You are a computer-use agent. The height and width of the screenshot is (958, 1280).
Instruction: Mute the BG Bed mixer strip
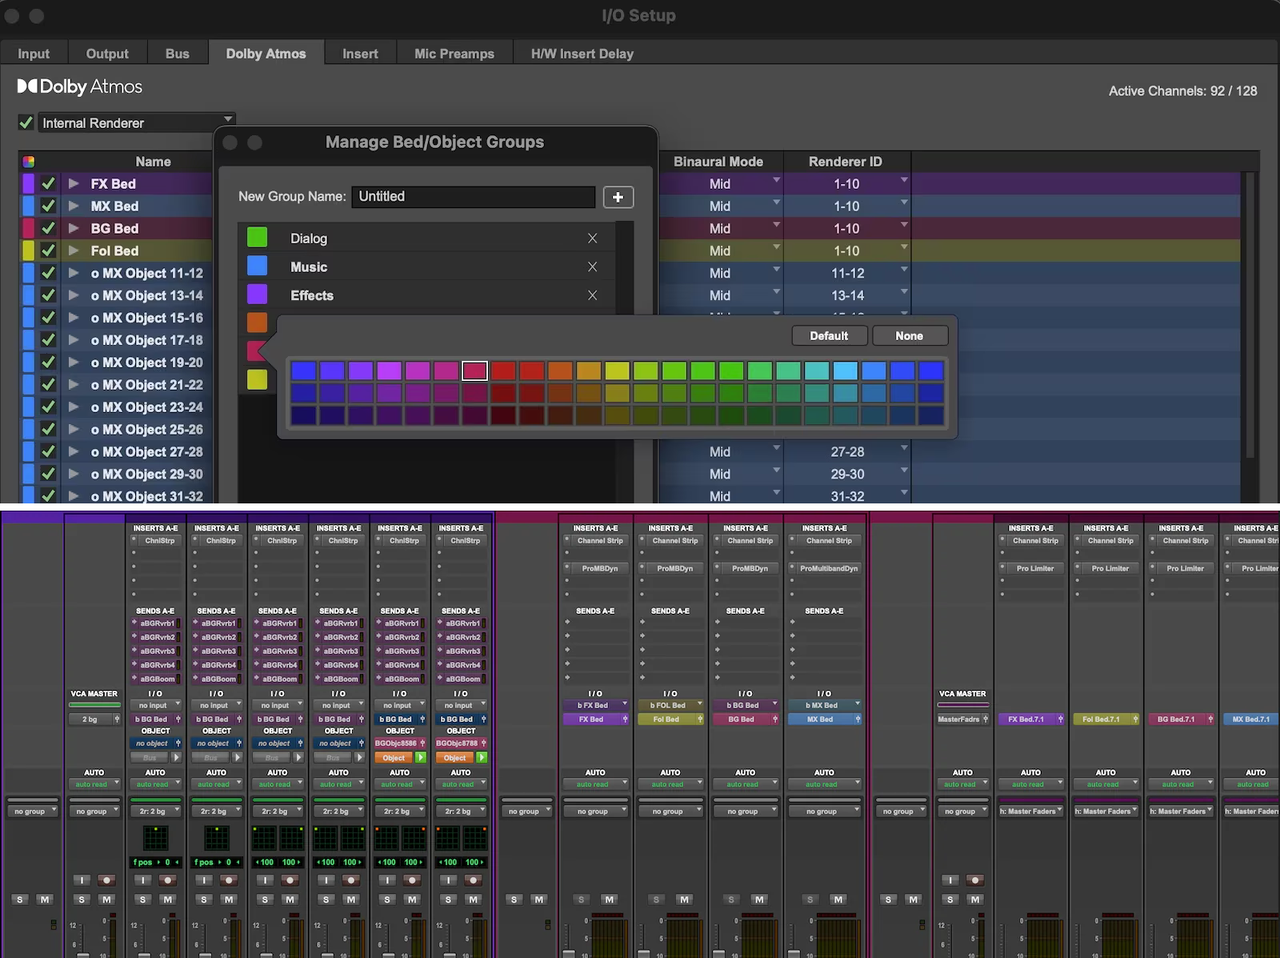click(759, 900)
